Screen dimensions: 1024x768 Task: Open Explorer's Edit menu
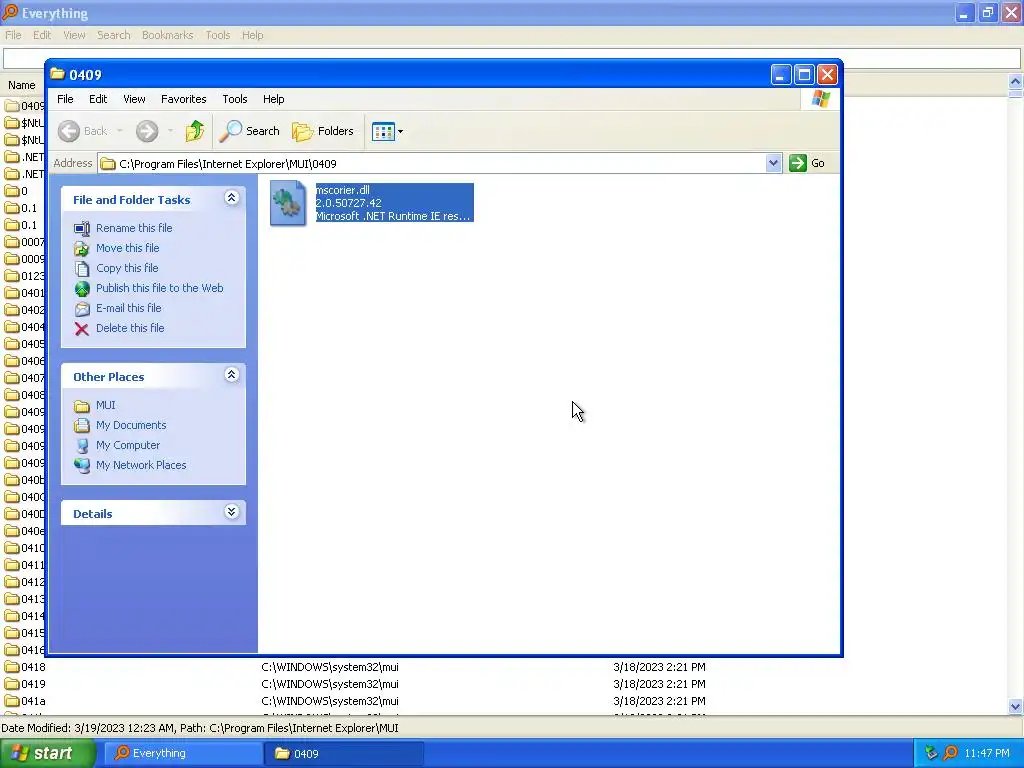point(98,99)
